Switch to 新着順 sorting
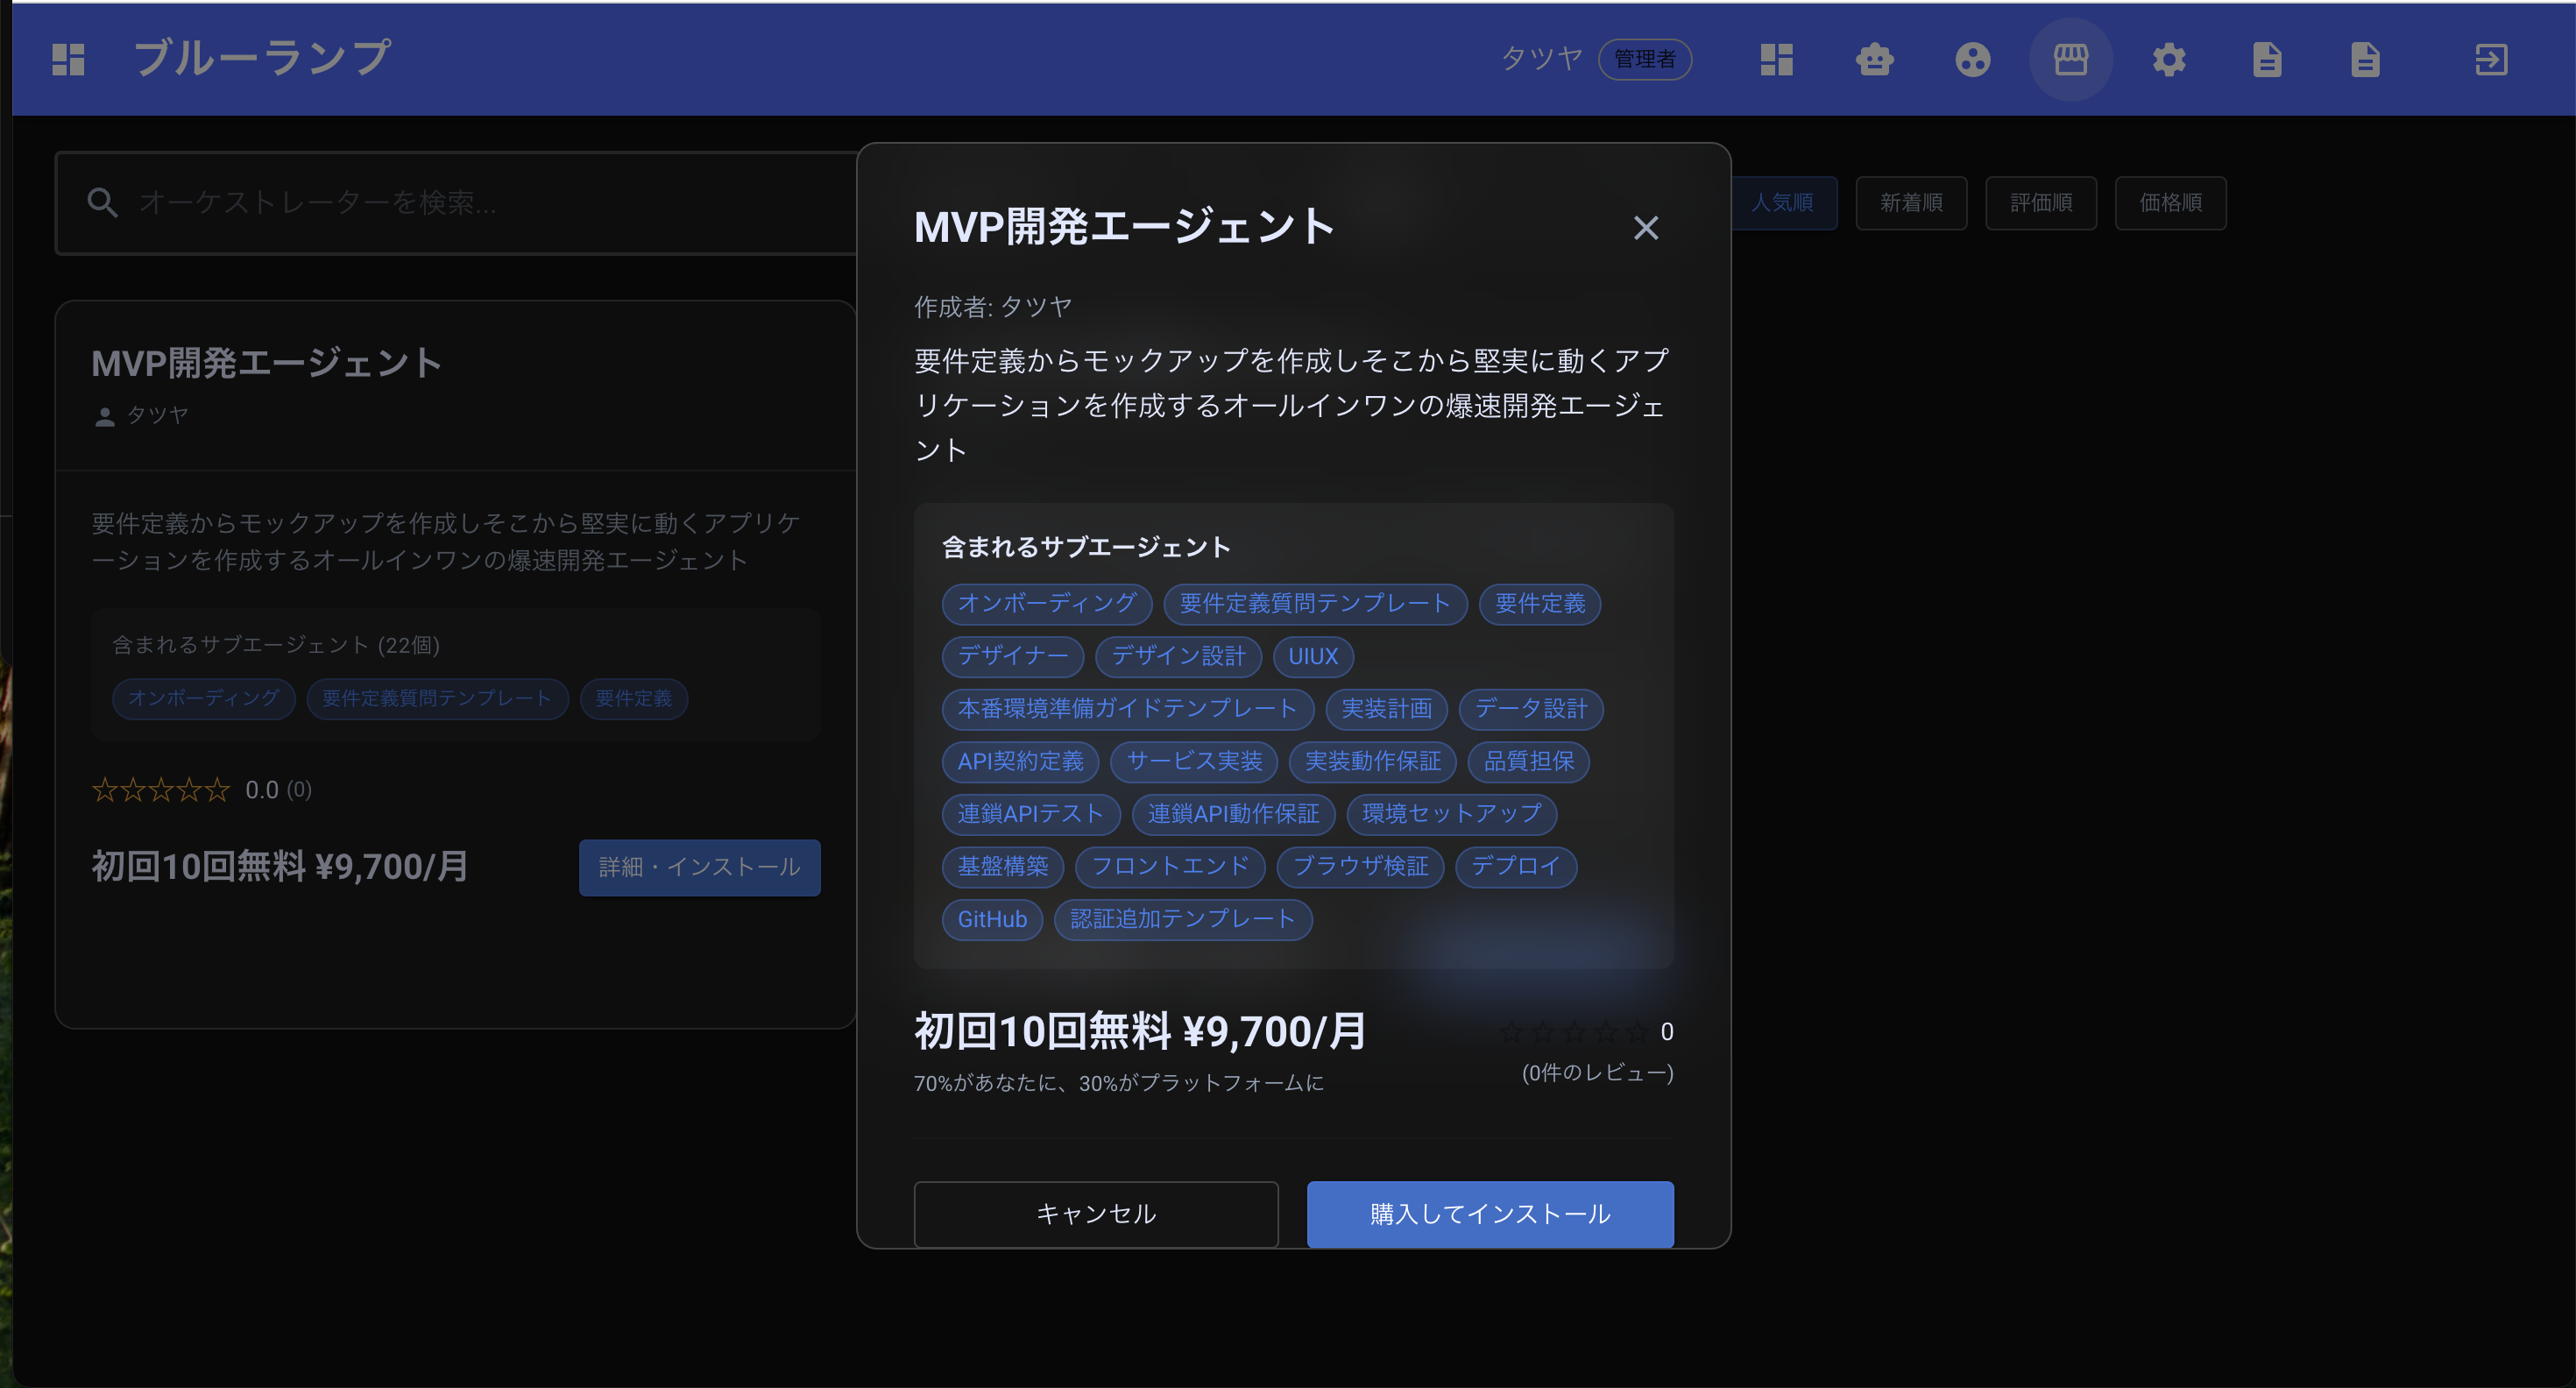This screenshot has width=2576, height=1388. pos(1911,202)
